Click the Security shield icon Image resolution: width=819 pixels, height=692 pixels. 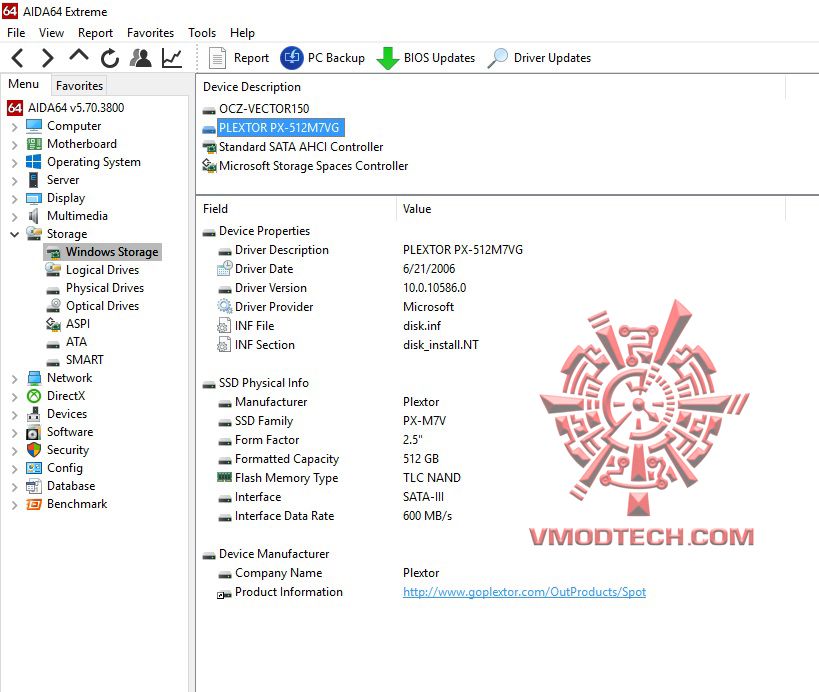tap(34, 450)
